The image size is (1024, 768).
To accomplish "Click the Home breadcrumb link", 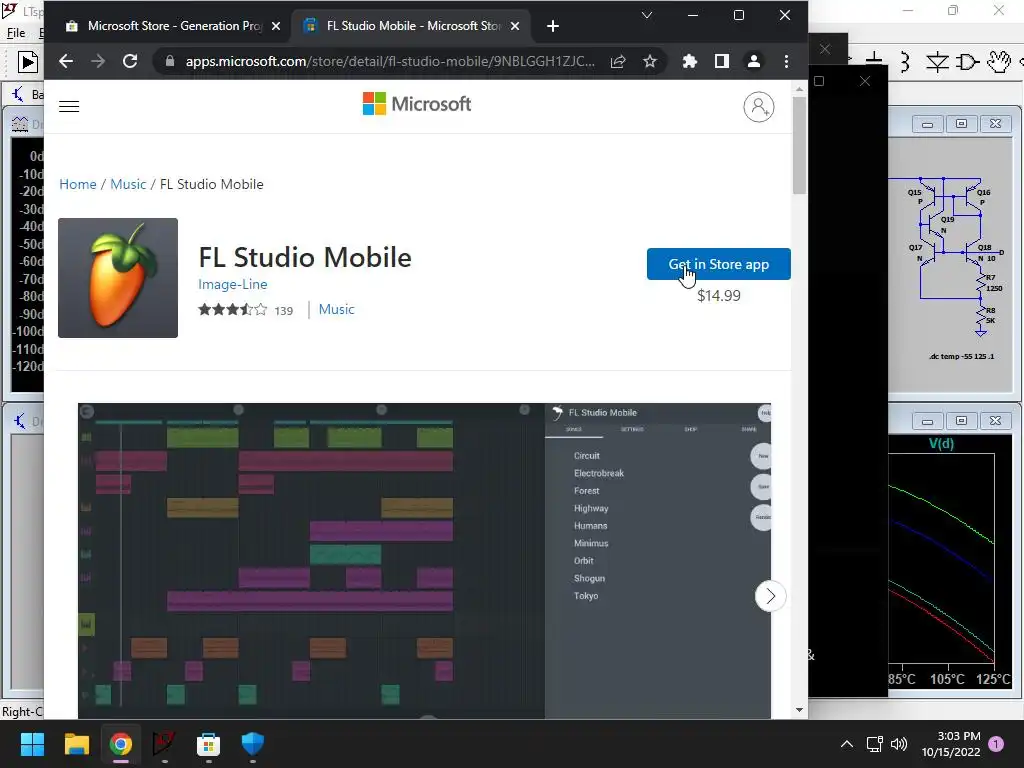I will tap(78, 184).
